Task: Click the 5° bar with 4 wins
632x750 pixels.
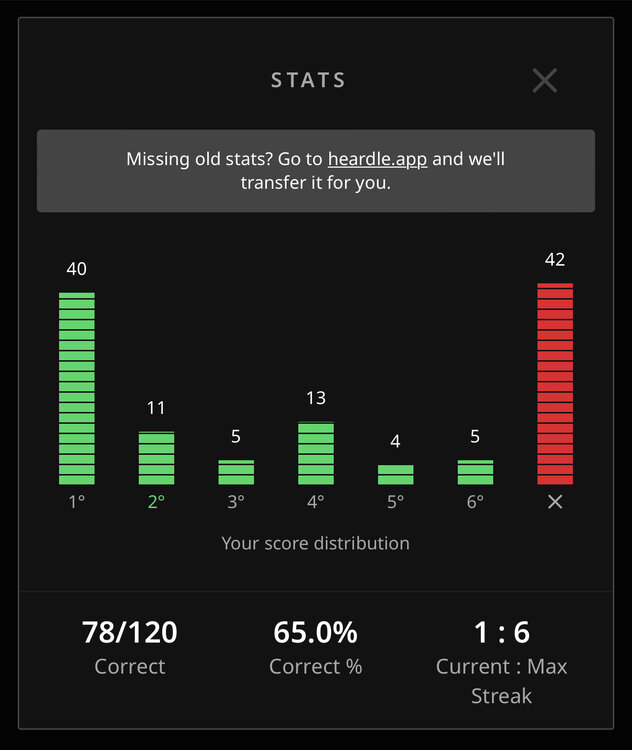Action: coord(395,475)
